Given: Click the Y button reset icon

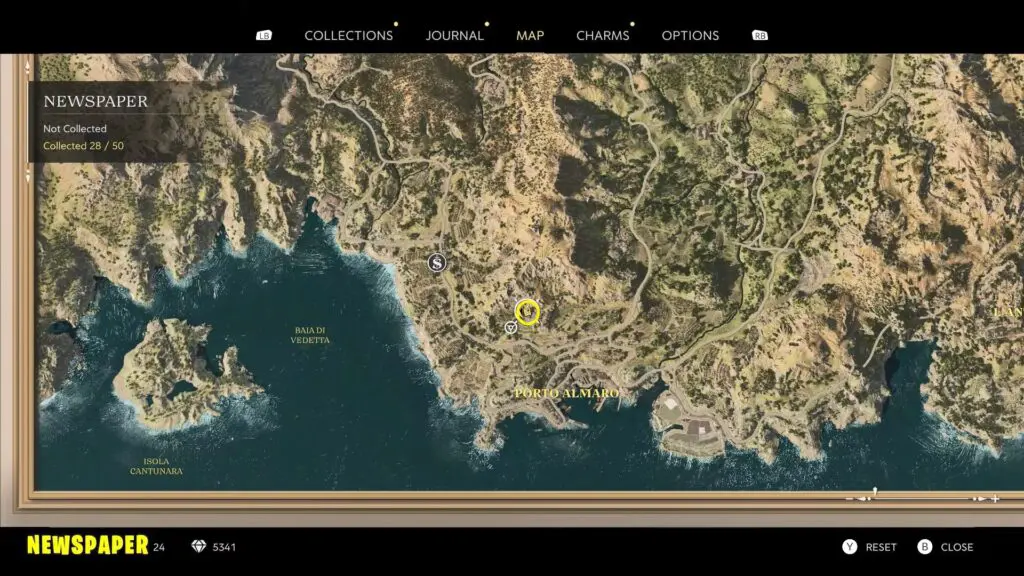Looking at the screenshot, I should click(x=849, y=547).
